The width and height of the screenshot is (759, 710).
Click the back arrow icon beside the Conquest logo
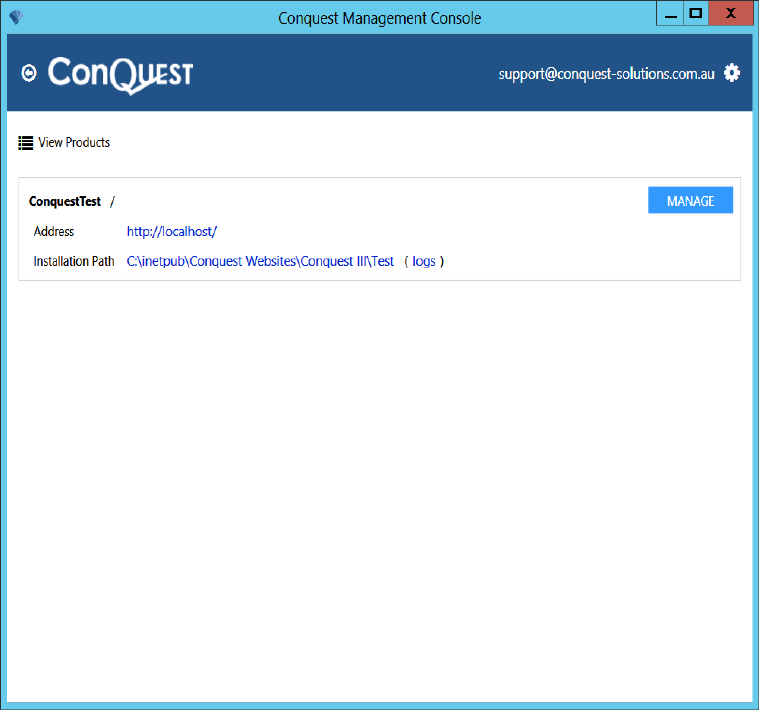(x=29, y=73)
